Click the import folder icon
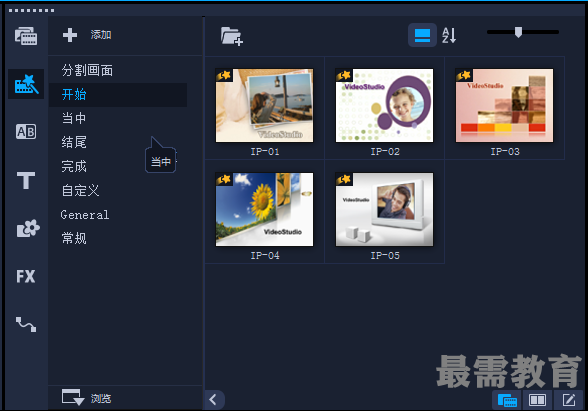The width and height of the screenshot is (588, 411). pyautogui.click(x=232, y=36)
